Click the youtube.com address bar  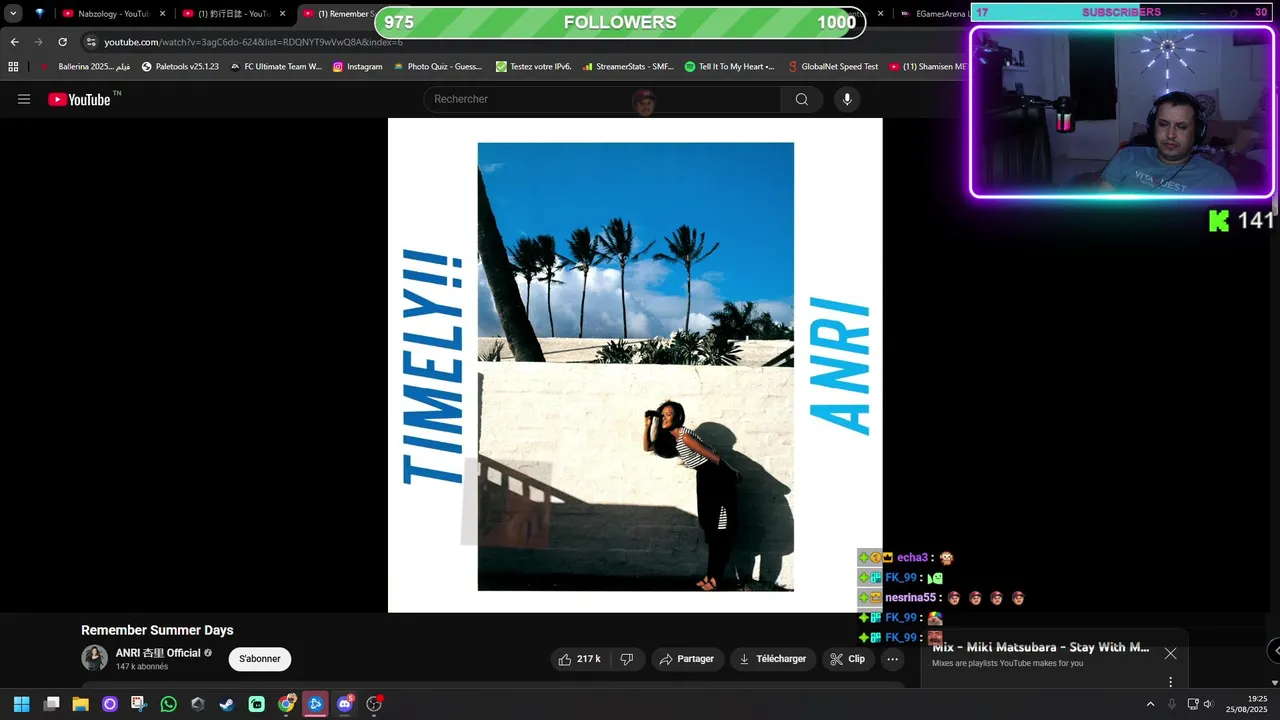click(x=253, y=42)
